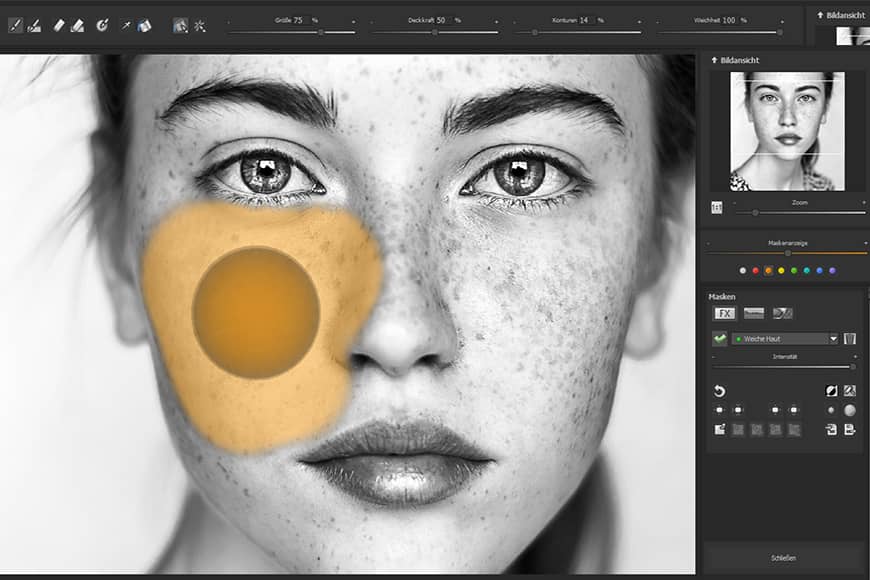
Task: Switch to the gradient mask tab
Action: 753,314
